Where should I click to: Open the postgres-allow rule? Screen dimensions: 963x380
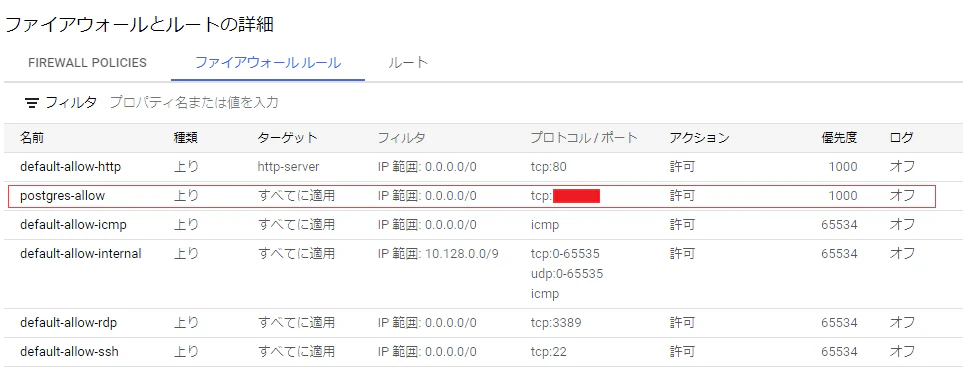click(63, 196)
